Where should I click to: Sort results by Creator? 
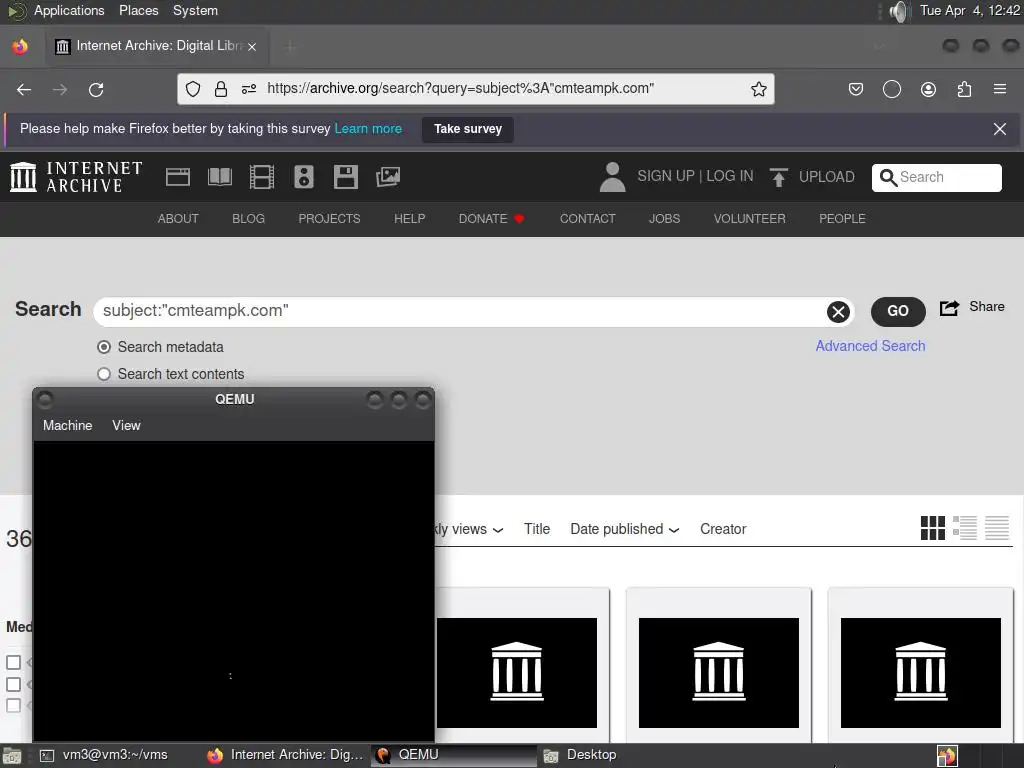pyautogui.click(x=723, y=529)
